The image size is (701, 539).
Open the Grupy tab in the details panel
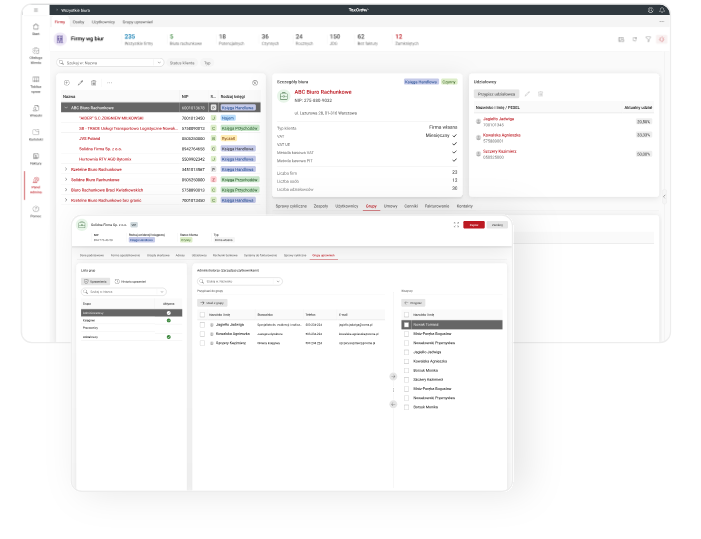click(x=370, y=204)
